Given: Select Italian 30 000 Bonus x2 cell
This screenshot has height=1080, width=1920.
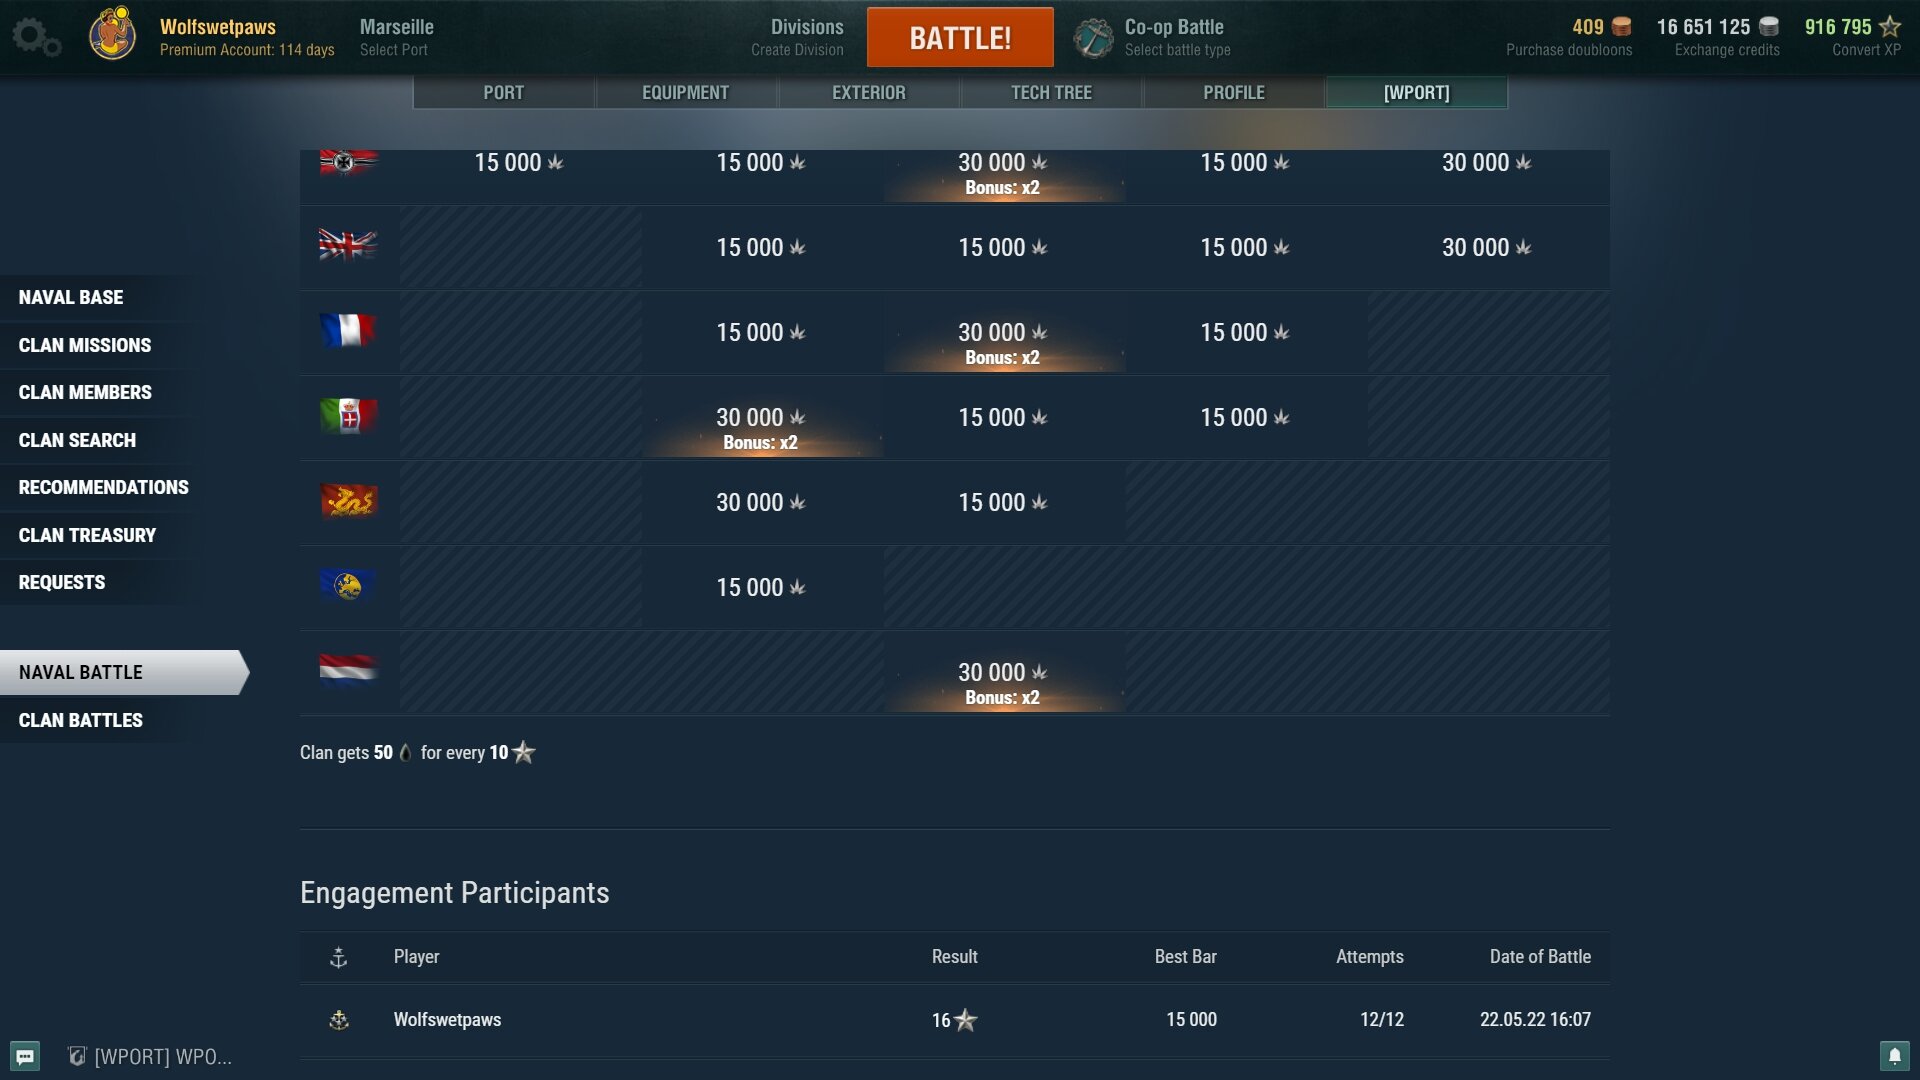Looking at the screenshot, I should (x=761, y=427).
